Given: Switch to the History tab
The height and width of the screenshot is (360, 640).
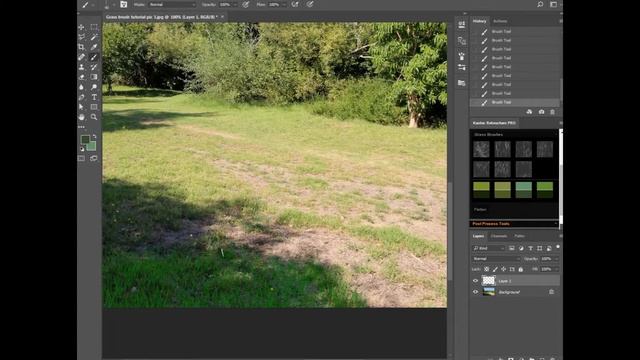Looking at the screenshot, I should click(x=480, y=21).
